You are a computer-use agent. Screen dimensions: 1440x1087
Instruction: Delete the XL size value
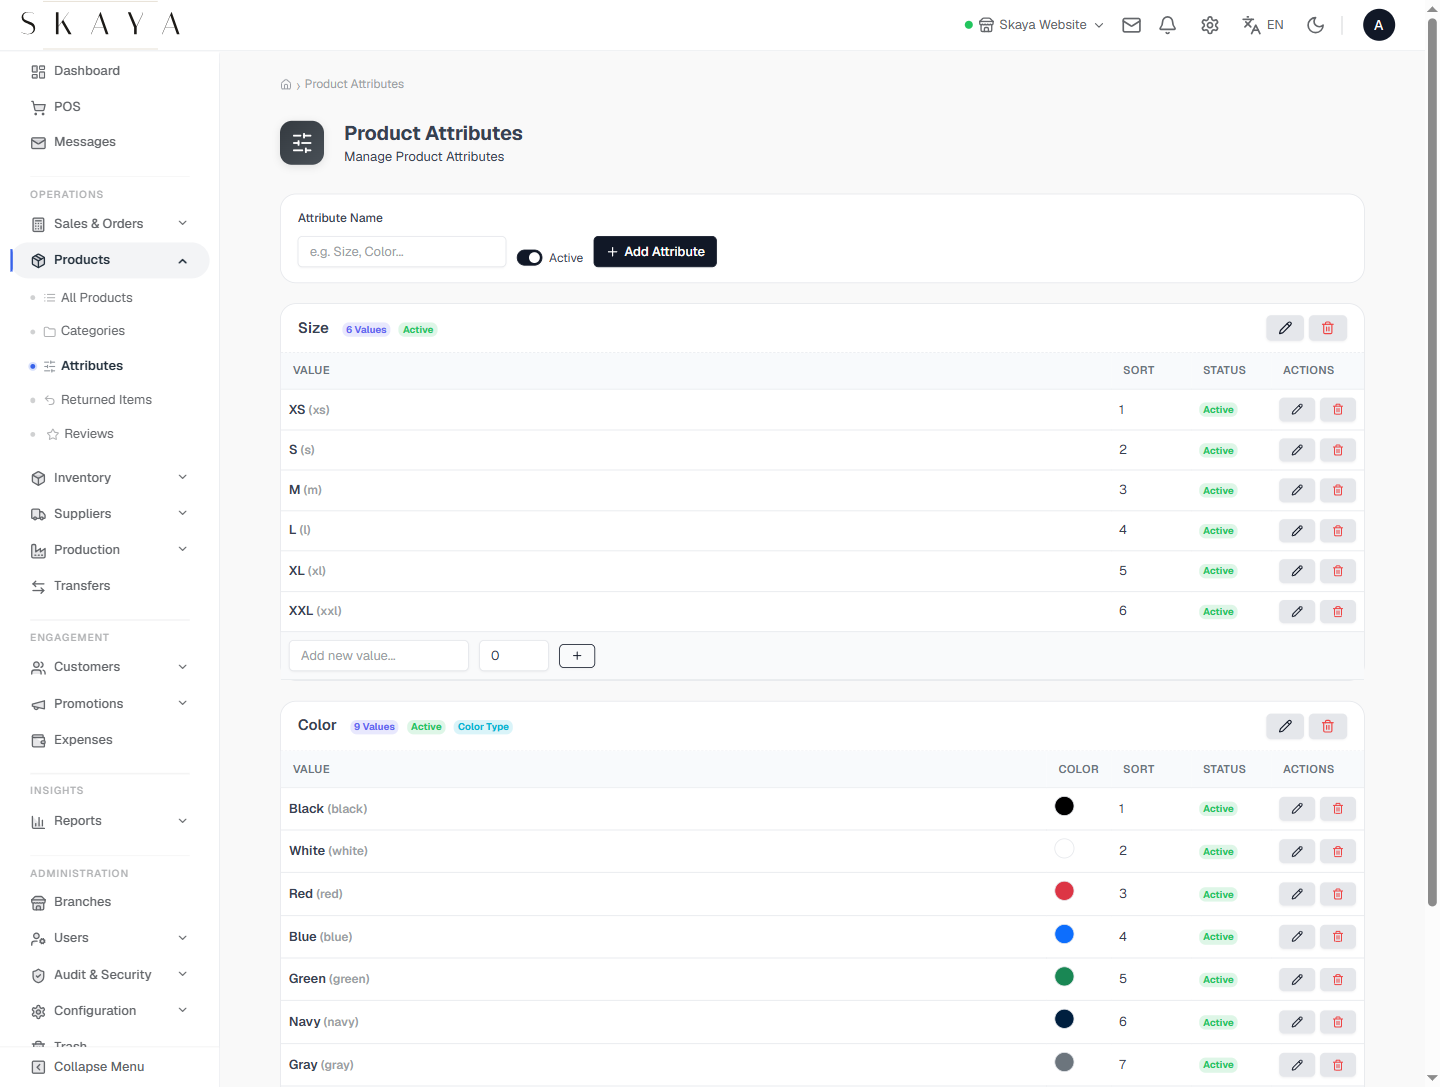click(1338, 571)
